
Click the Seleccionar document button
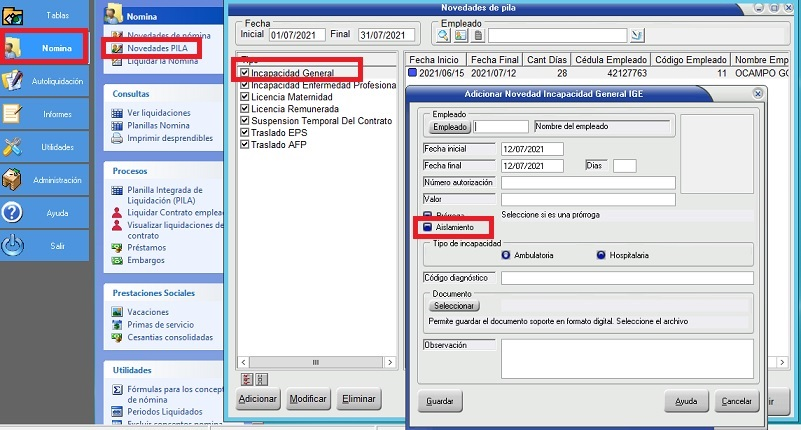tap(454, 305)
